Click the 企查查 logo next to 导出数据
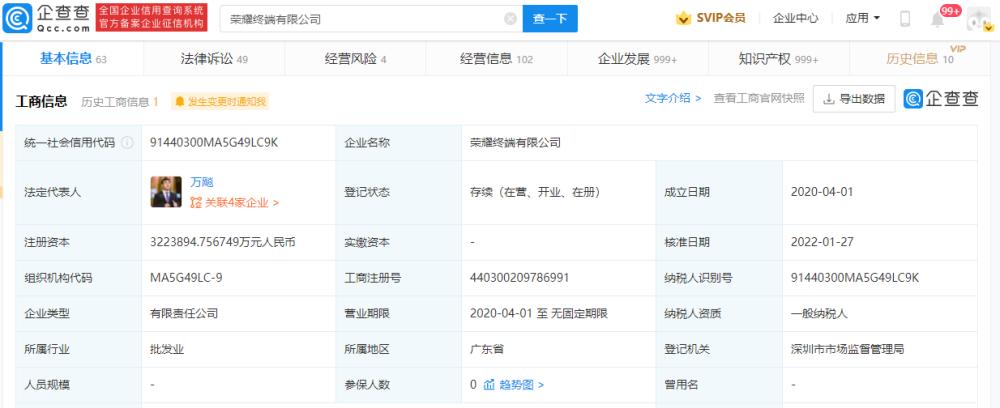 (x=941, y=99)
